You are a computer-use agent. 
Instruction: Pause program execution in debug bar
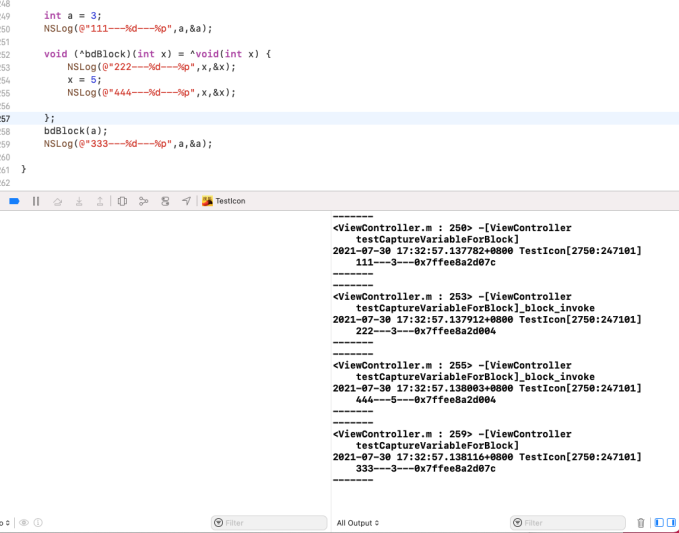click(36, 201)
